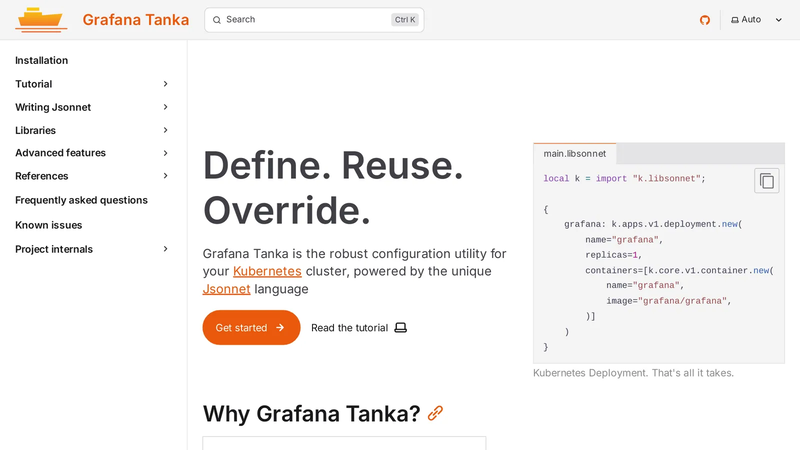This screenshot has width=800, height=450.
Task: Focus the Search input field
Action: 314,20
